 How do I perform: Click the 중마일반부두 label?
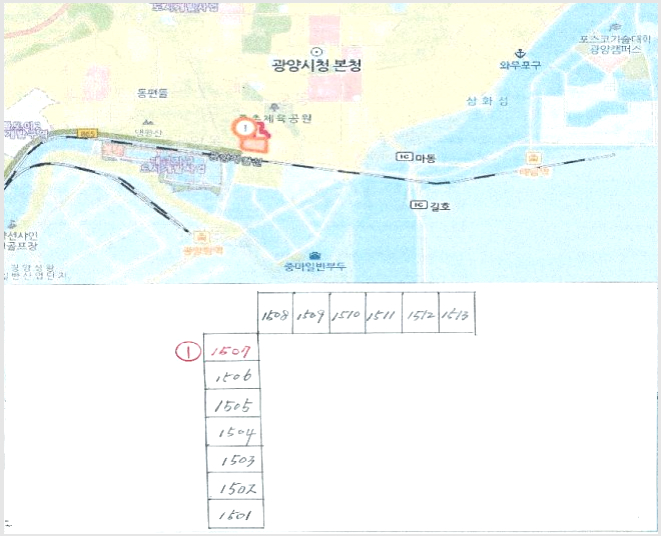click(x=315, y=267)
